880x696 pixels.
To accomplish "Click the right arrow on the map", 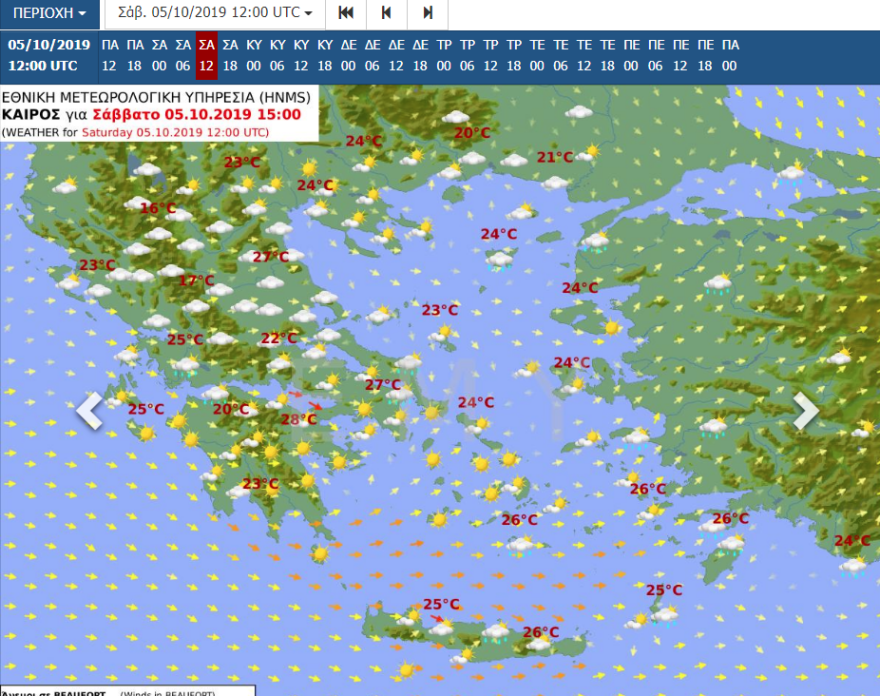I will pos(806,411).
